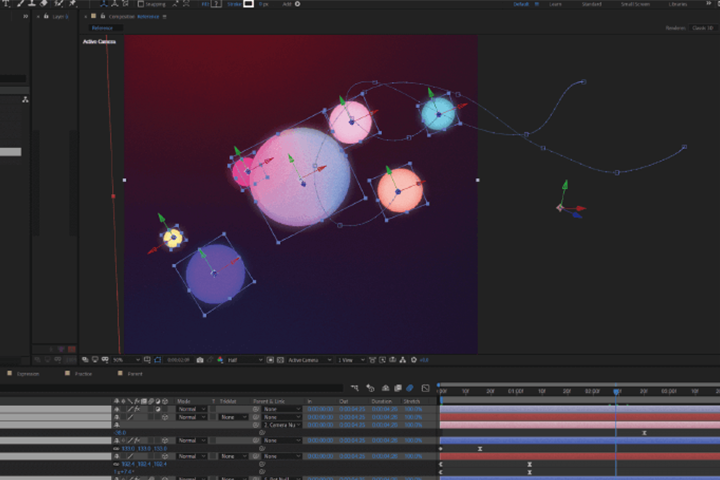Open the 1 View layout dropdown
The width and height of the screenshot is (720, 480).
(351, 360)
